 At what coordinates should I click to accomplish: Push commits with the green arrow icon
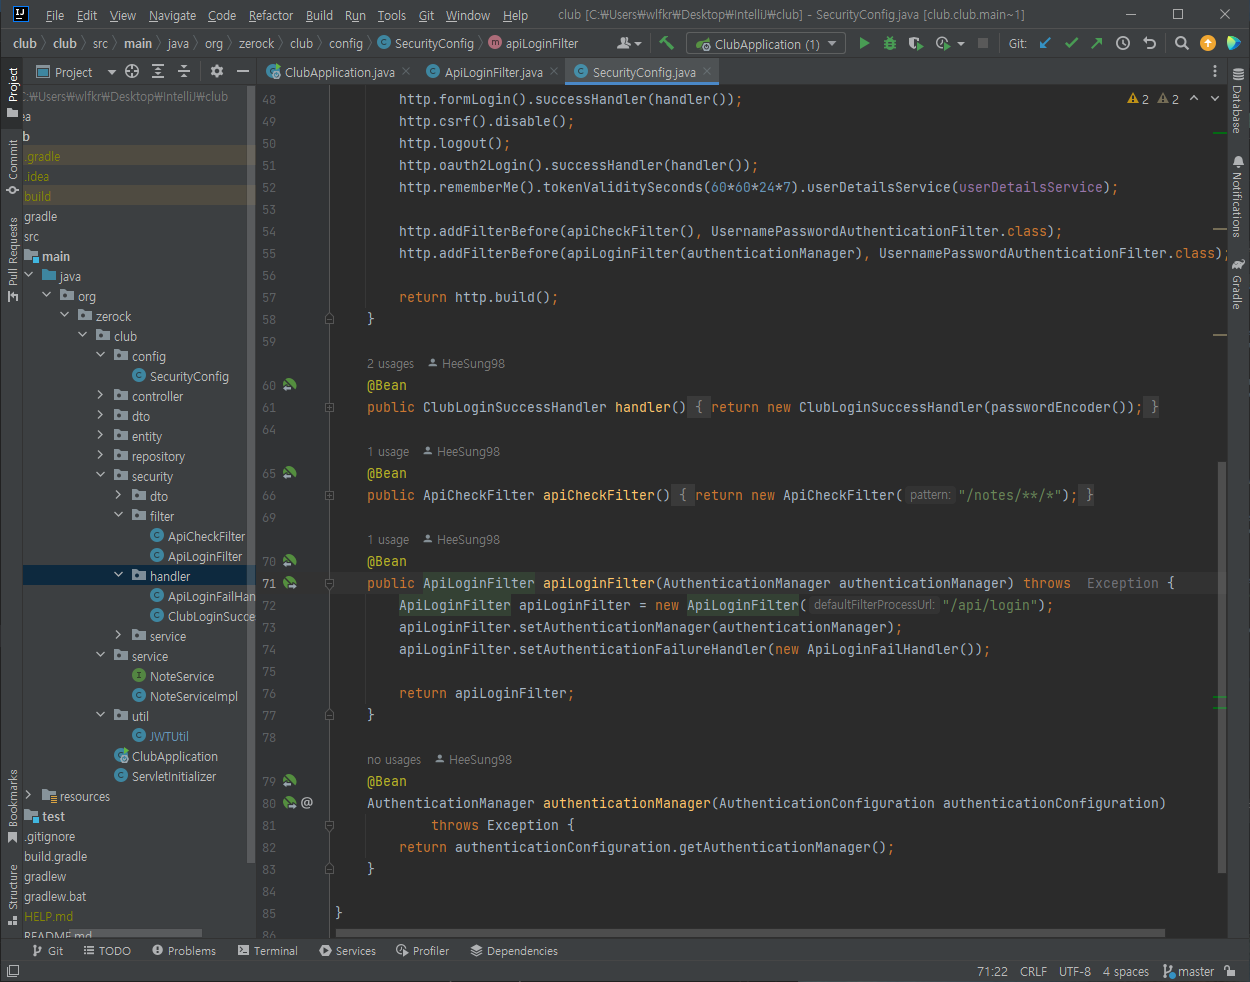[1097, 43]
